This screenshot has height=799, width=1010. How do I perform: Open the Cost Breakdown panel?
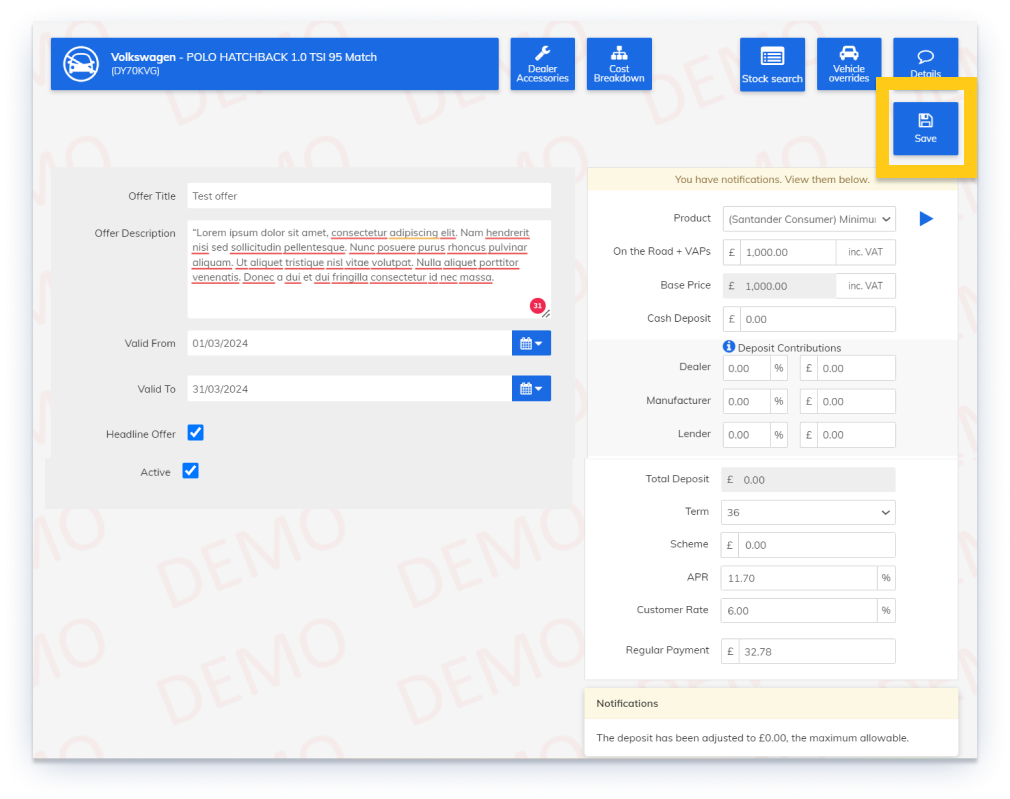click(x=619, y=64)
